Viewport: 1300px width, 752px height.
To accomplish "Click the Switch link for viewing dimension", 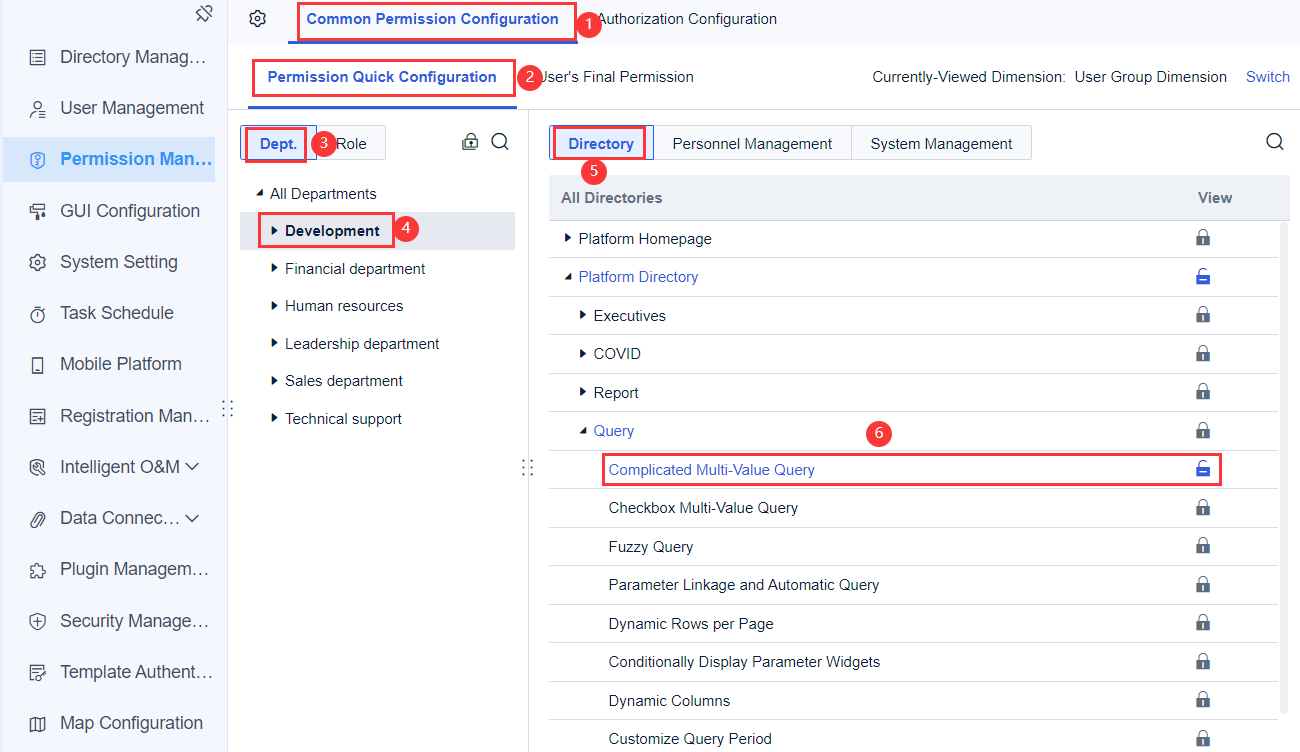I will pyautogui.click(x=1267, y=76).
